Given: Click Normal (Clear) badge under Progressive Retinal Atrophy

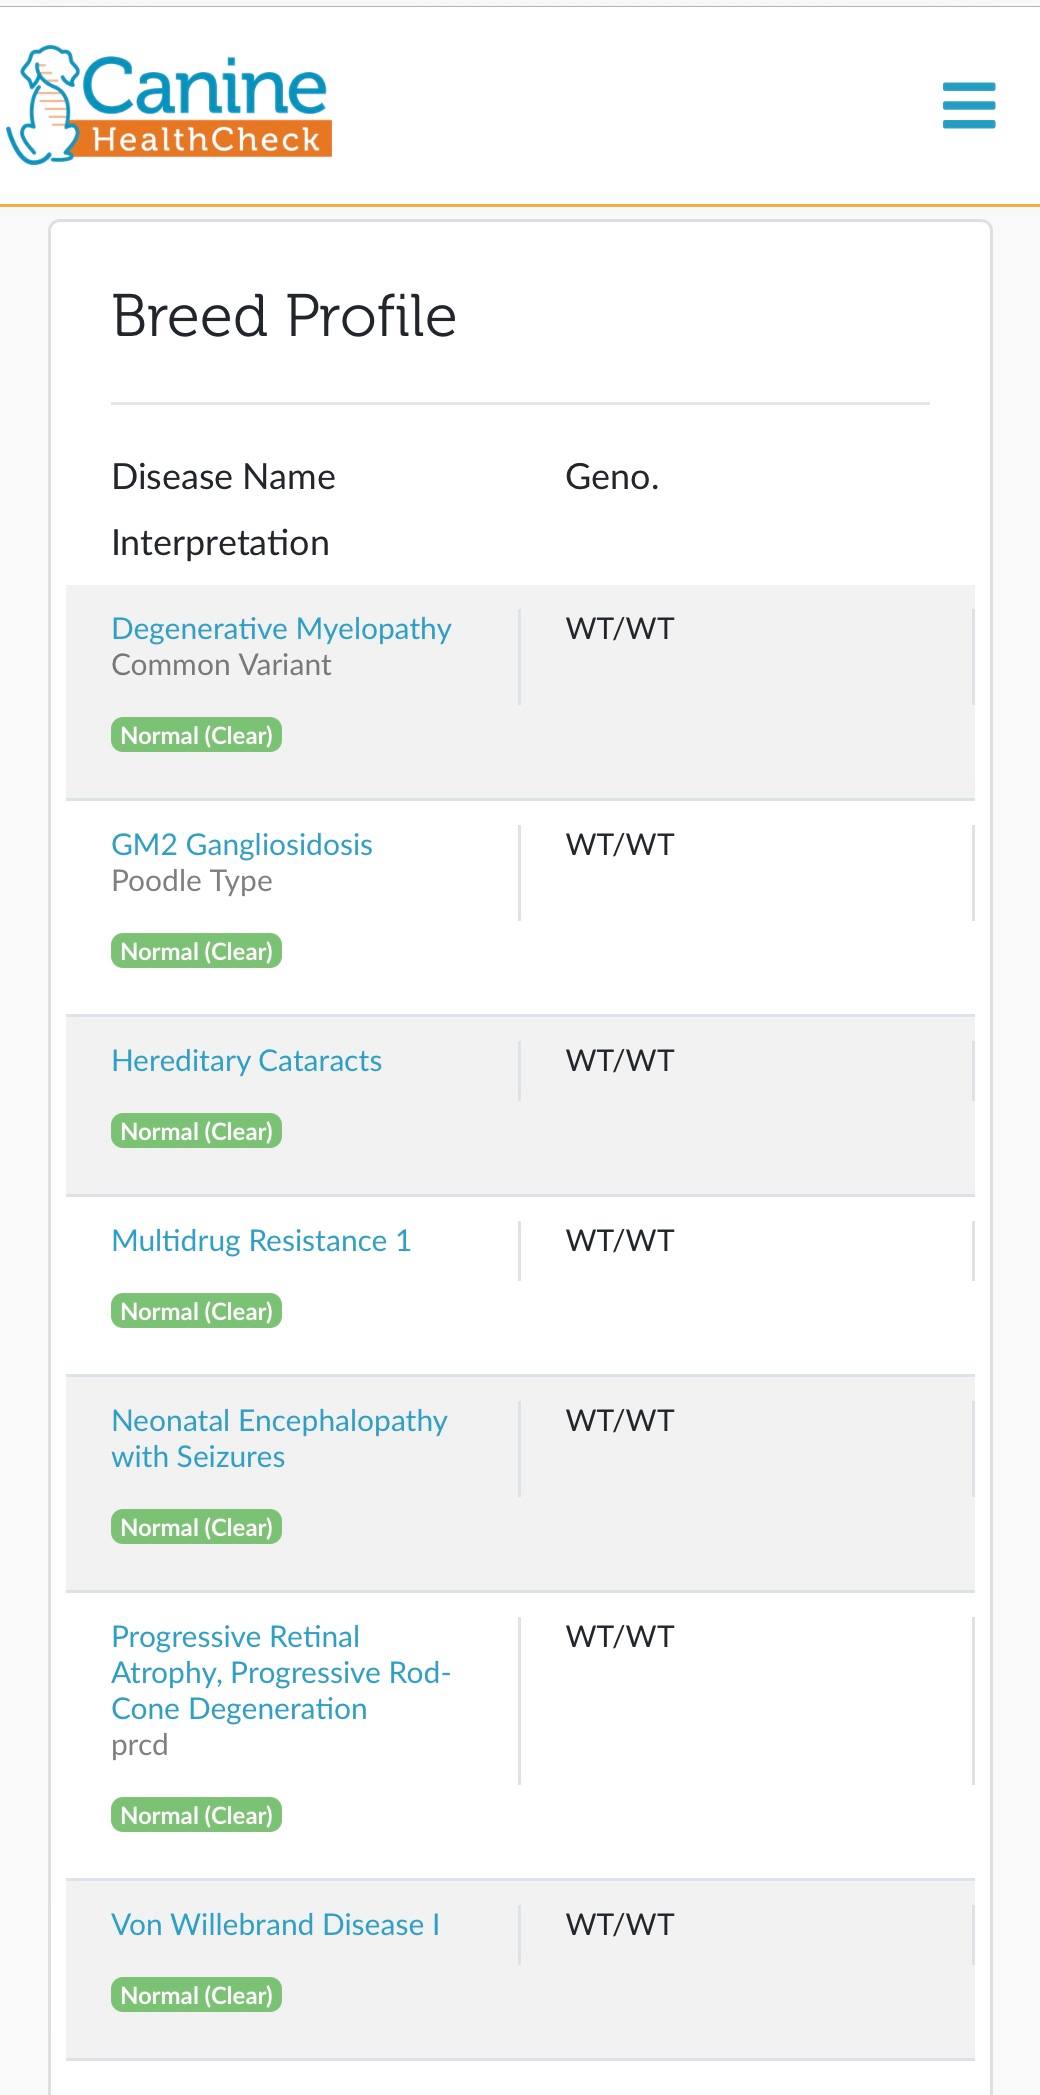Looking at the screenshot, I should [196, 1815].
